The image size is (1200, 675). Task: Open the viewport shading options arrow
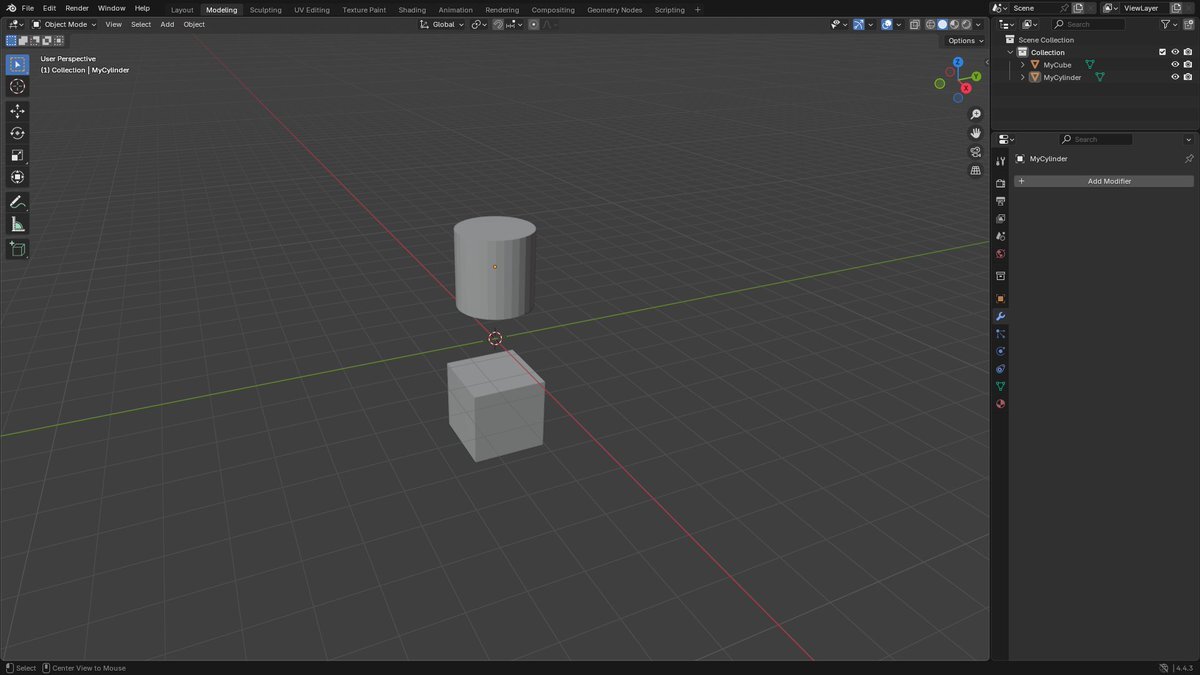[978, 24]
